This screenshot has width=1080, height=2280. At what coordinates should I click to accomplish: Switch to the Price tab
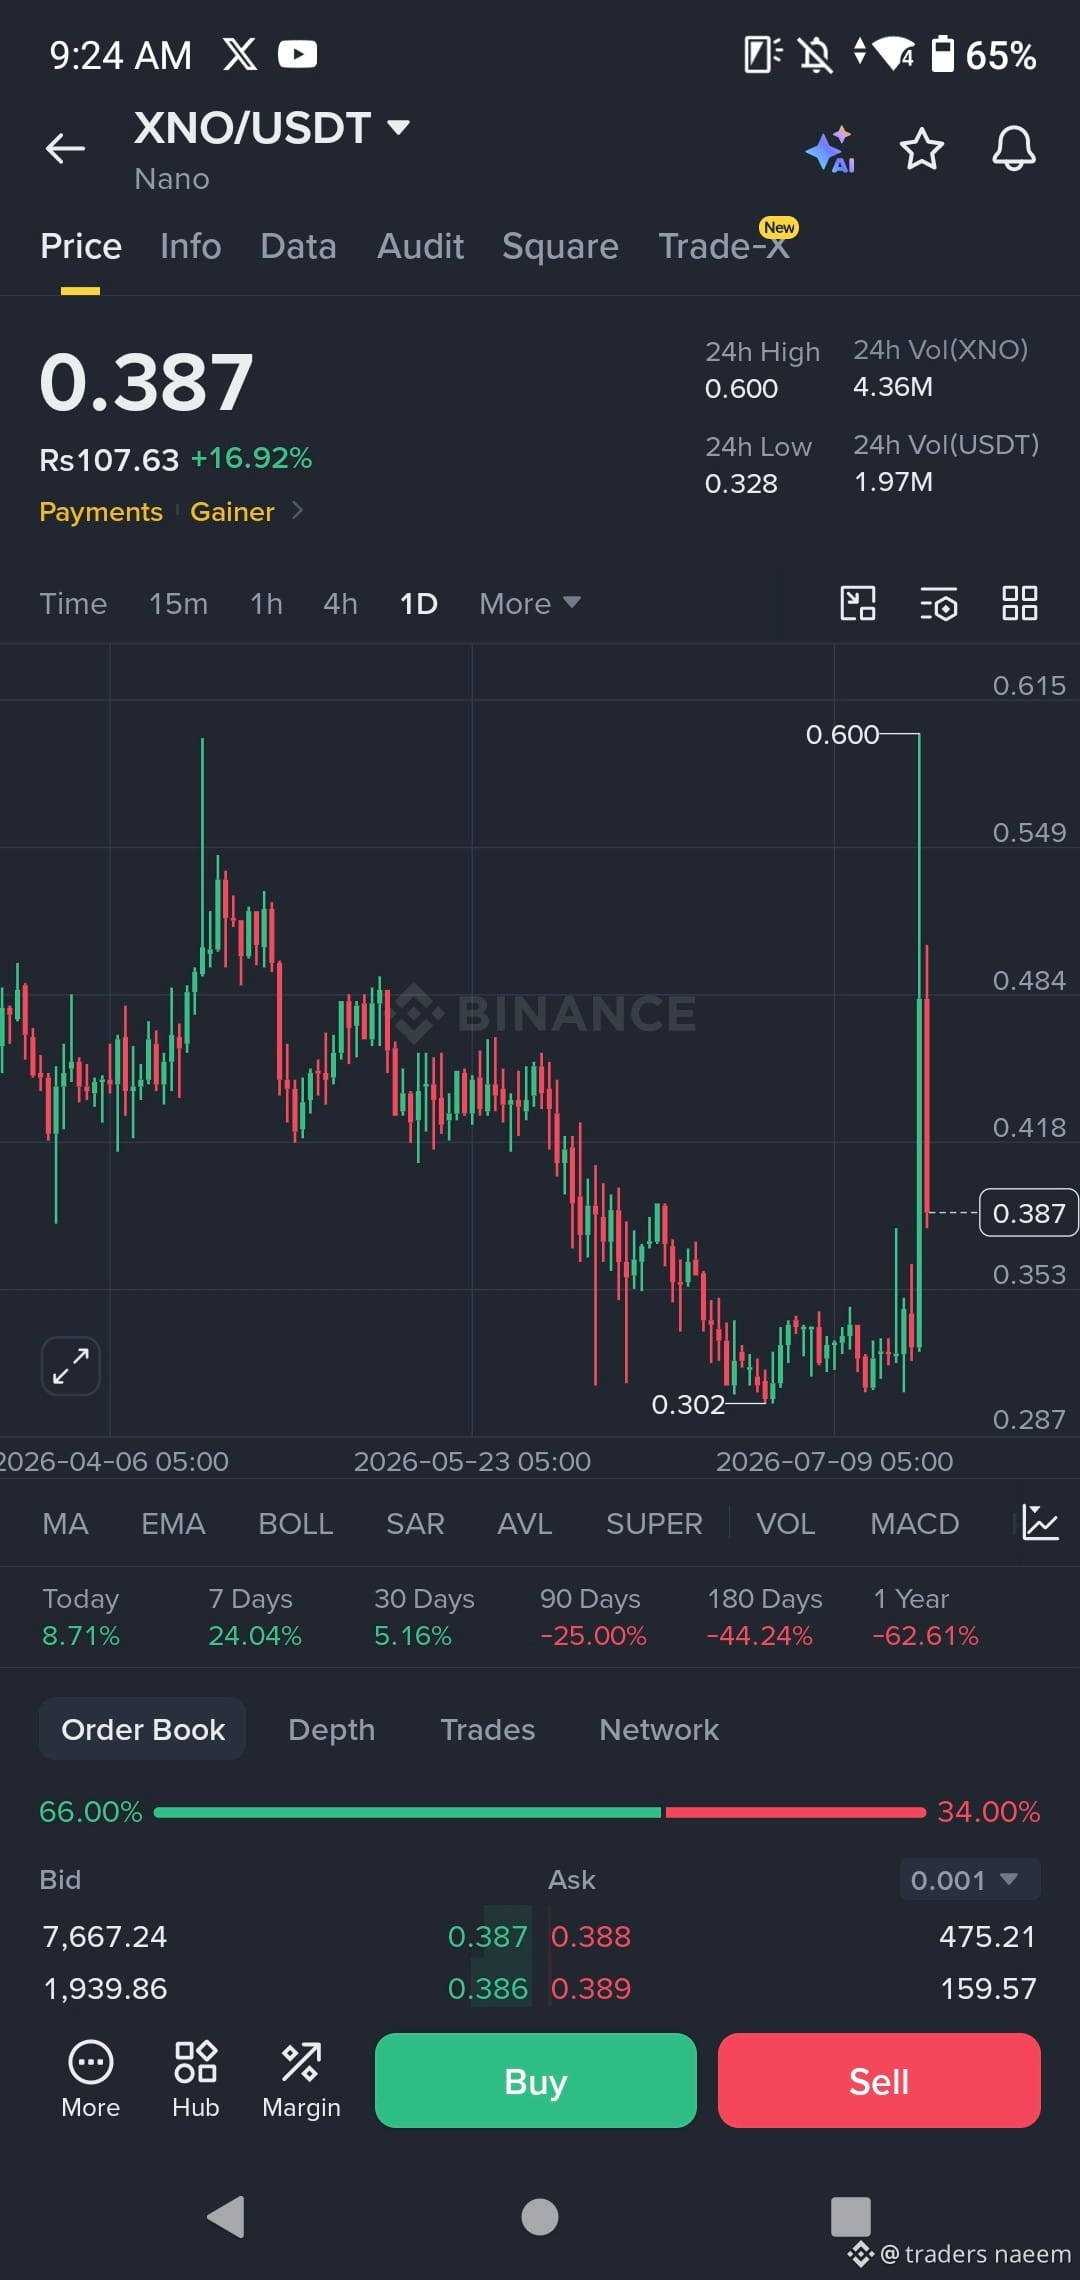[81, 246]
